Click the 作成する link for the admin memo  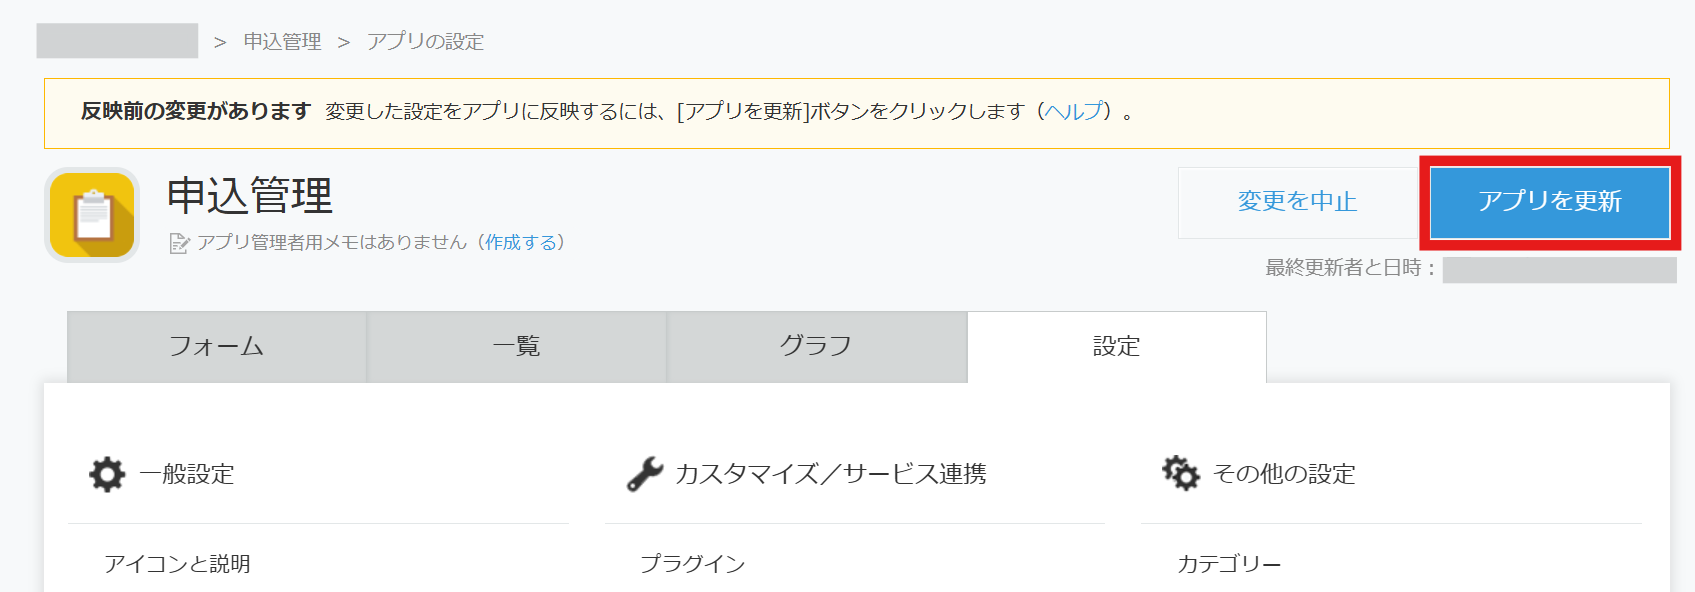[x=520, y=242]
